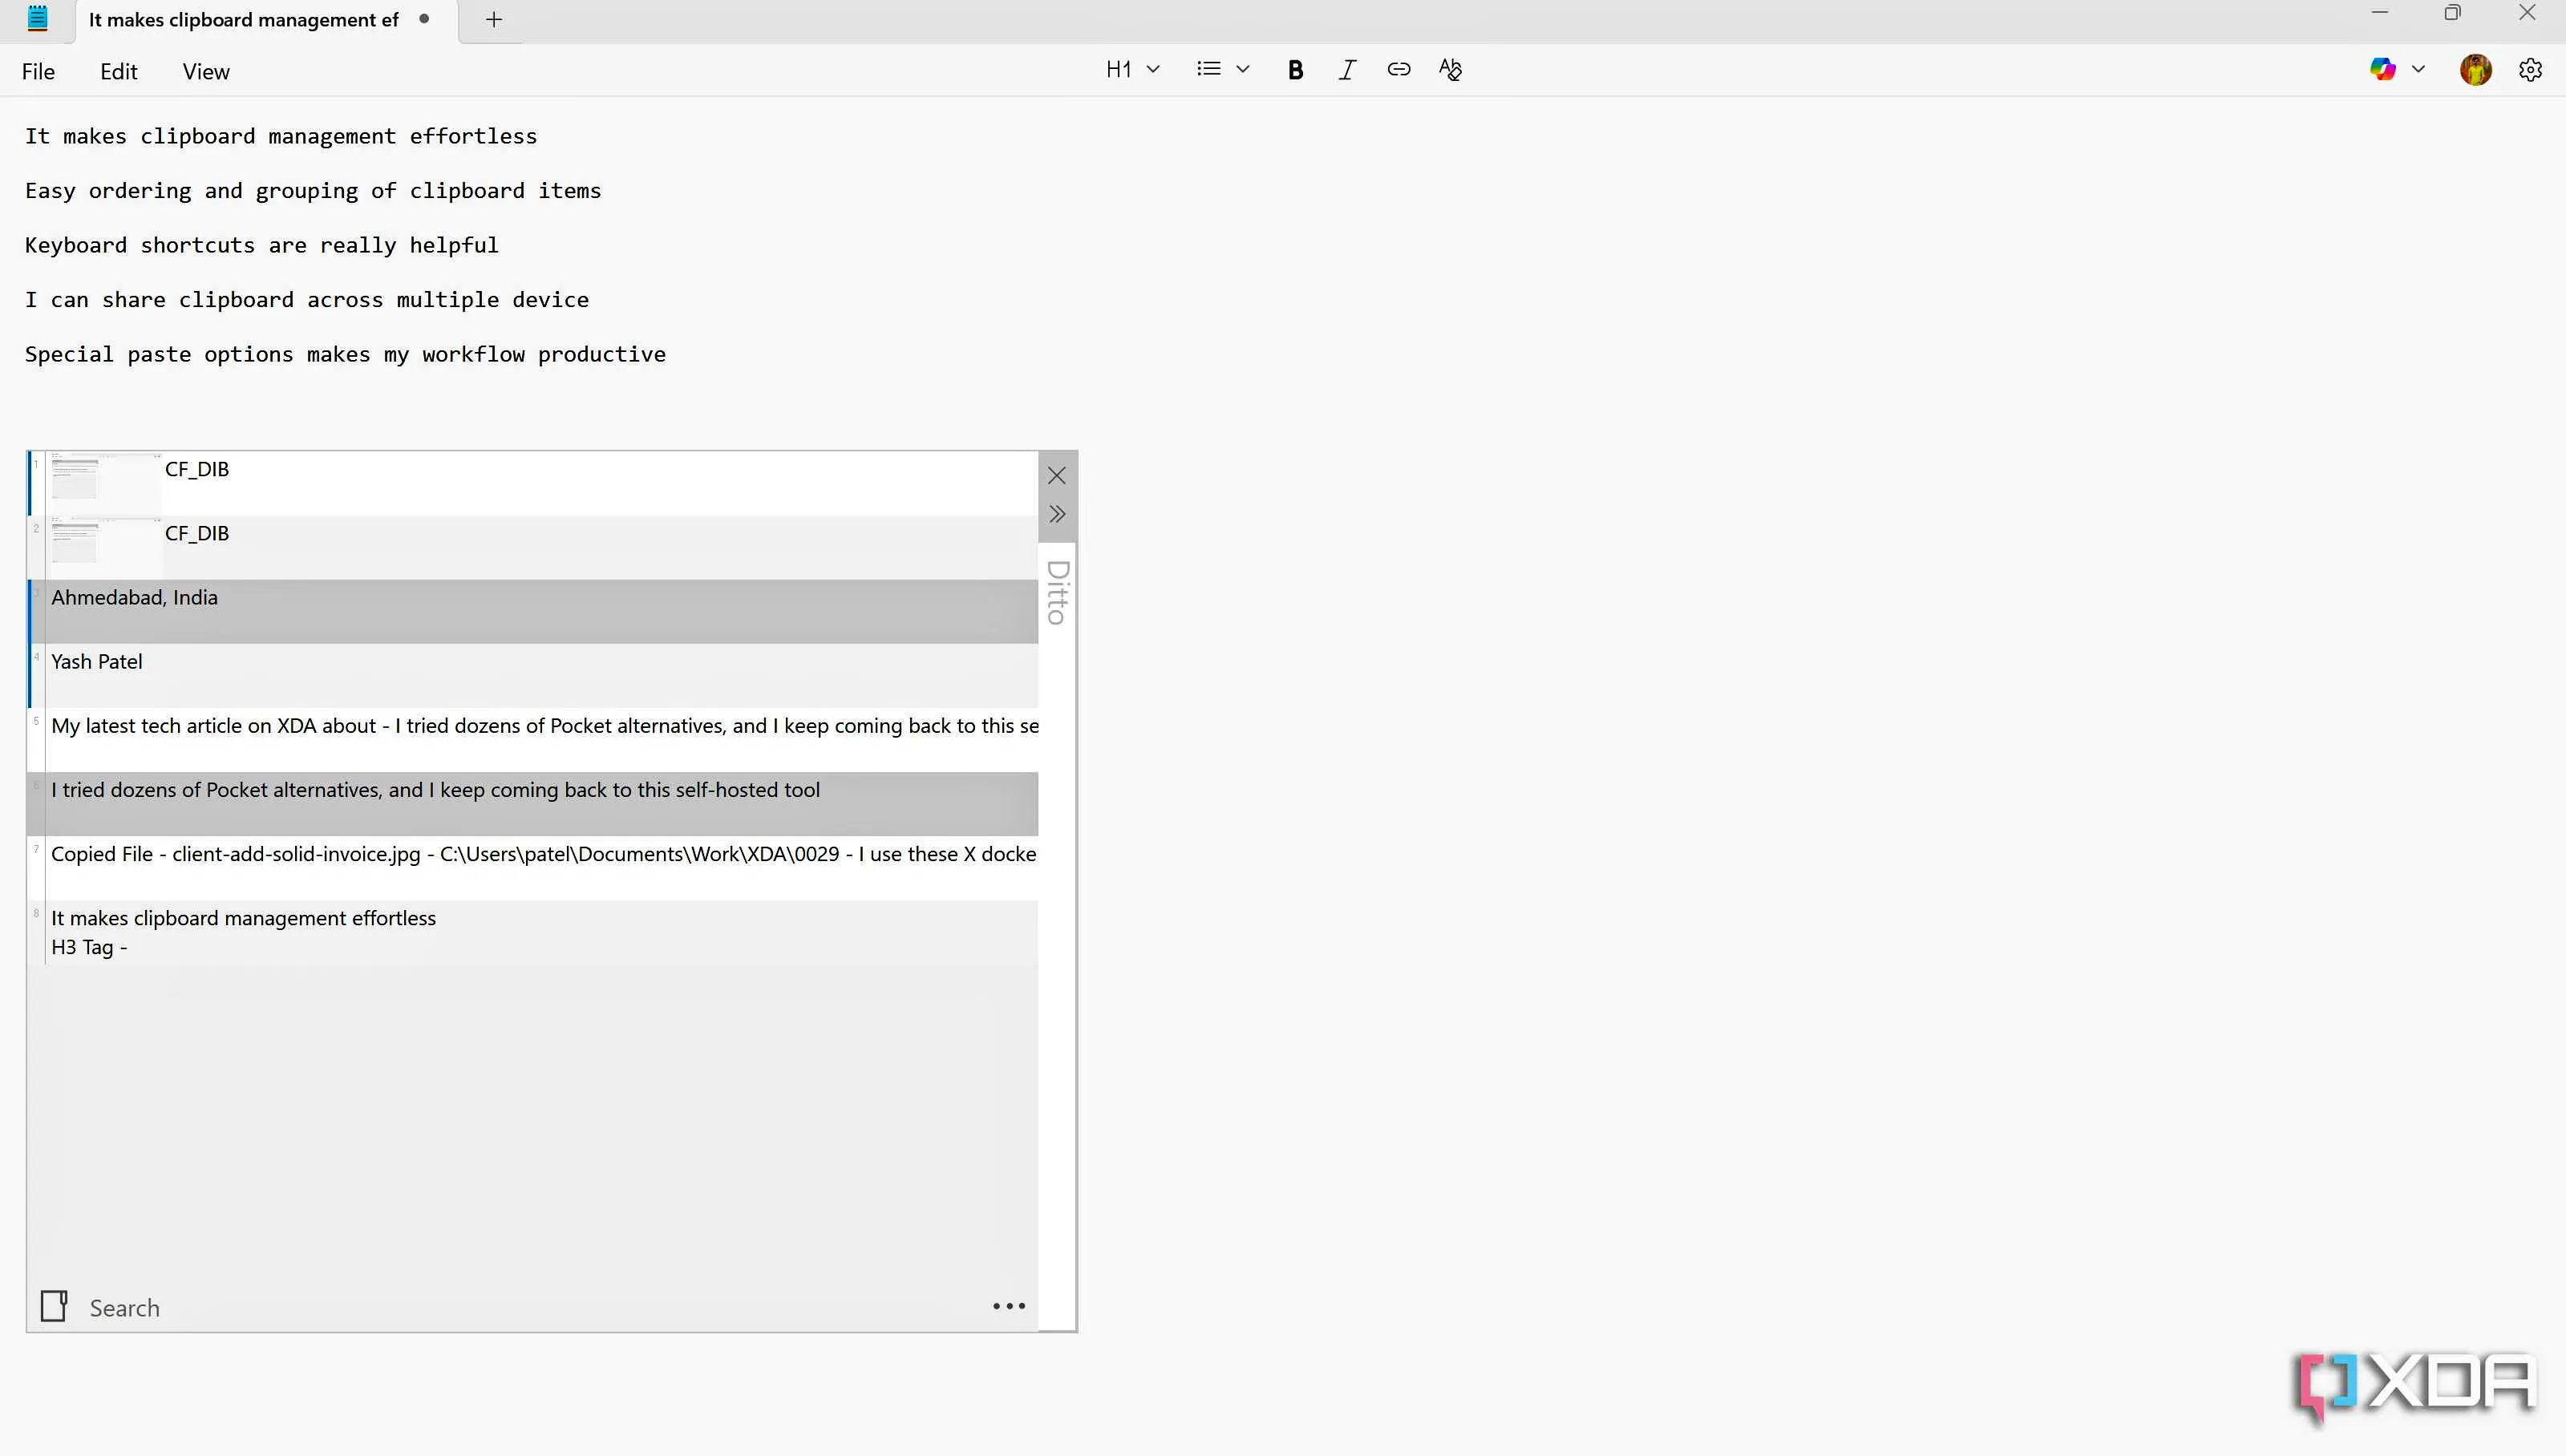Apply italic formatting
Viewport: 2566px width, 1456px height.
[1347, 70]
